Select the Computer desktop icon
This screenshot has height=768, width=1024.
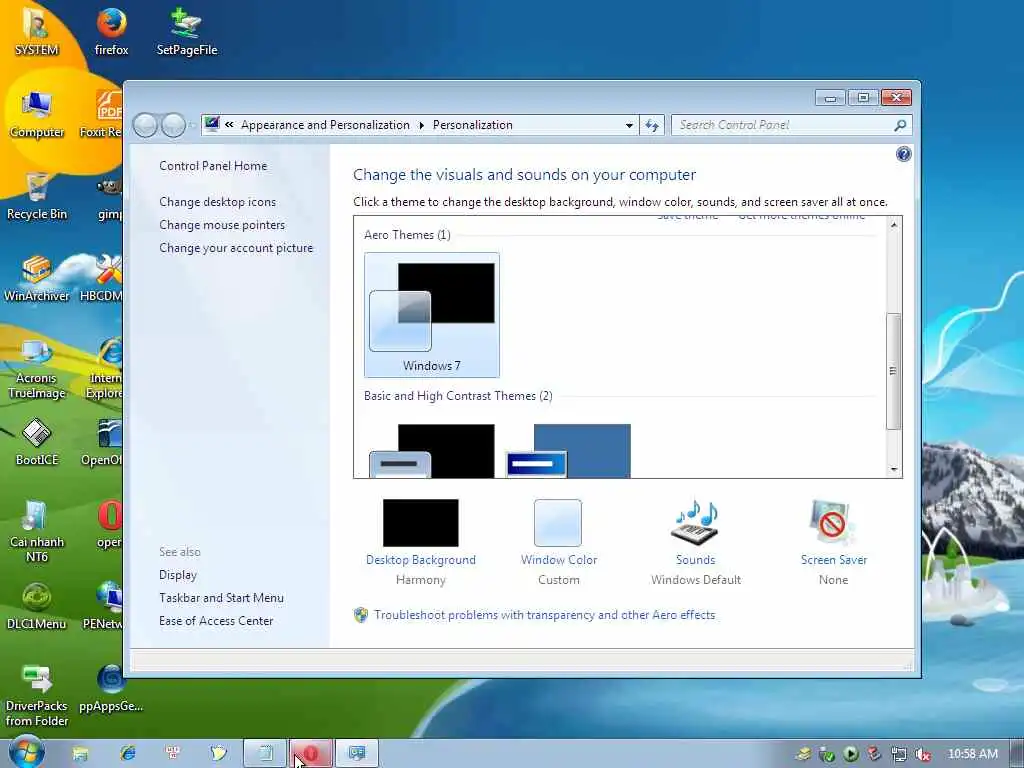coord(37,114)
